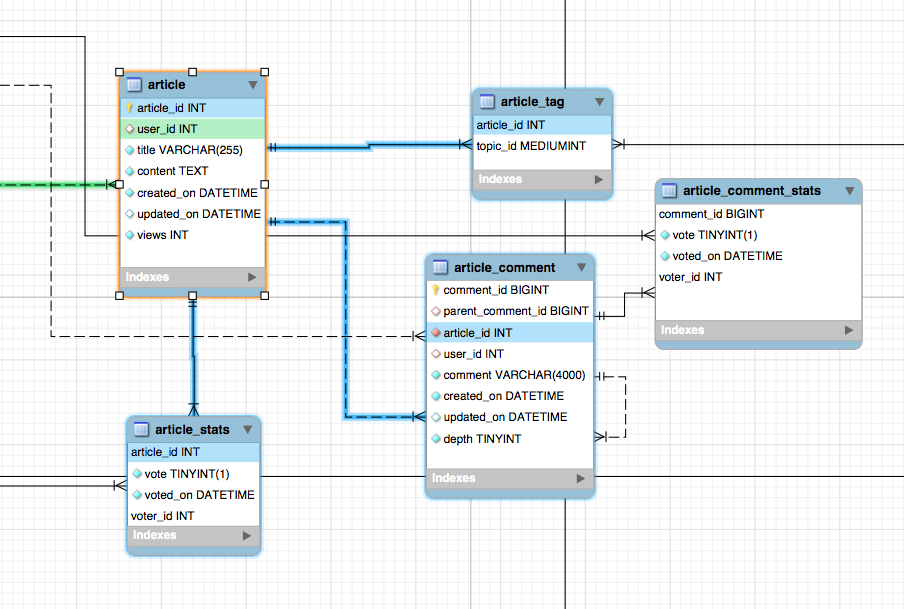The width and height of the screenshot is (904, 609).
Task: Click the primary key icon of article_id in article
Action: click(x=130, y=108)
